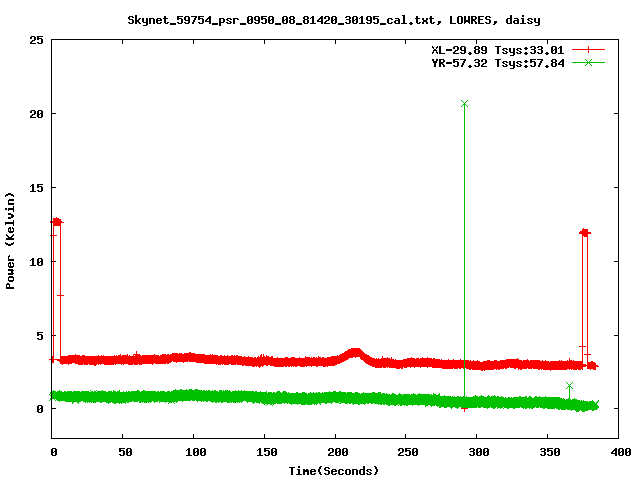The width and height of the screenshot is (640, 480).
Task: Click y-axis tick label 15
Action: click(x=36, y=188)
